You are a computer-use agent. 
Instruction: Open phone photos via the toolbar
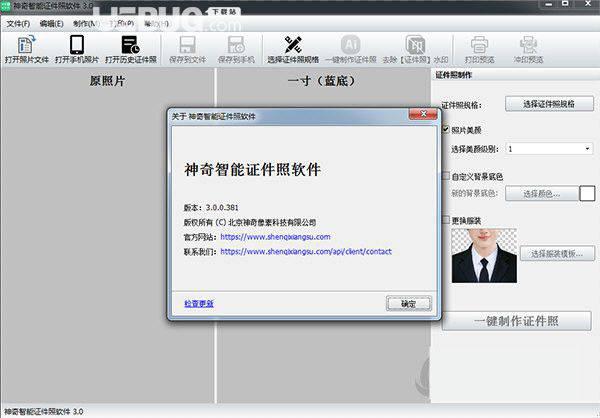[77, 49]
